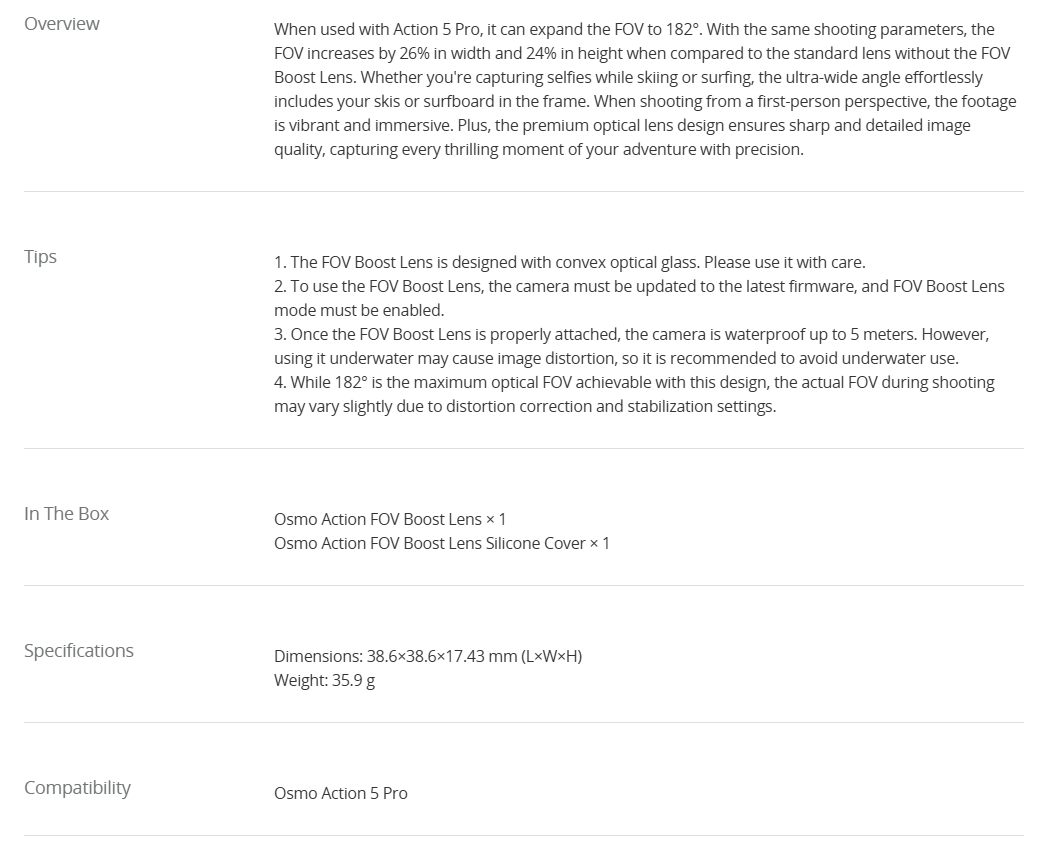Click tip 3 about waterproof up to 5 meters

coord(632,346)
